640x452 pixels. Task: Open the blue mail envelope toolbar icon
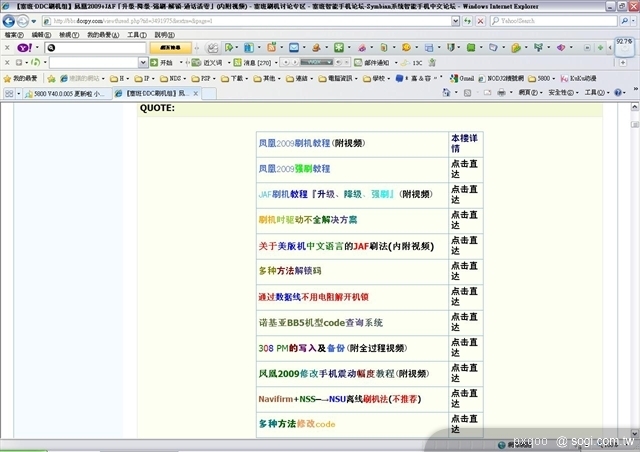click(x=294, y=48)
